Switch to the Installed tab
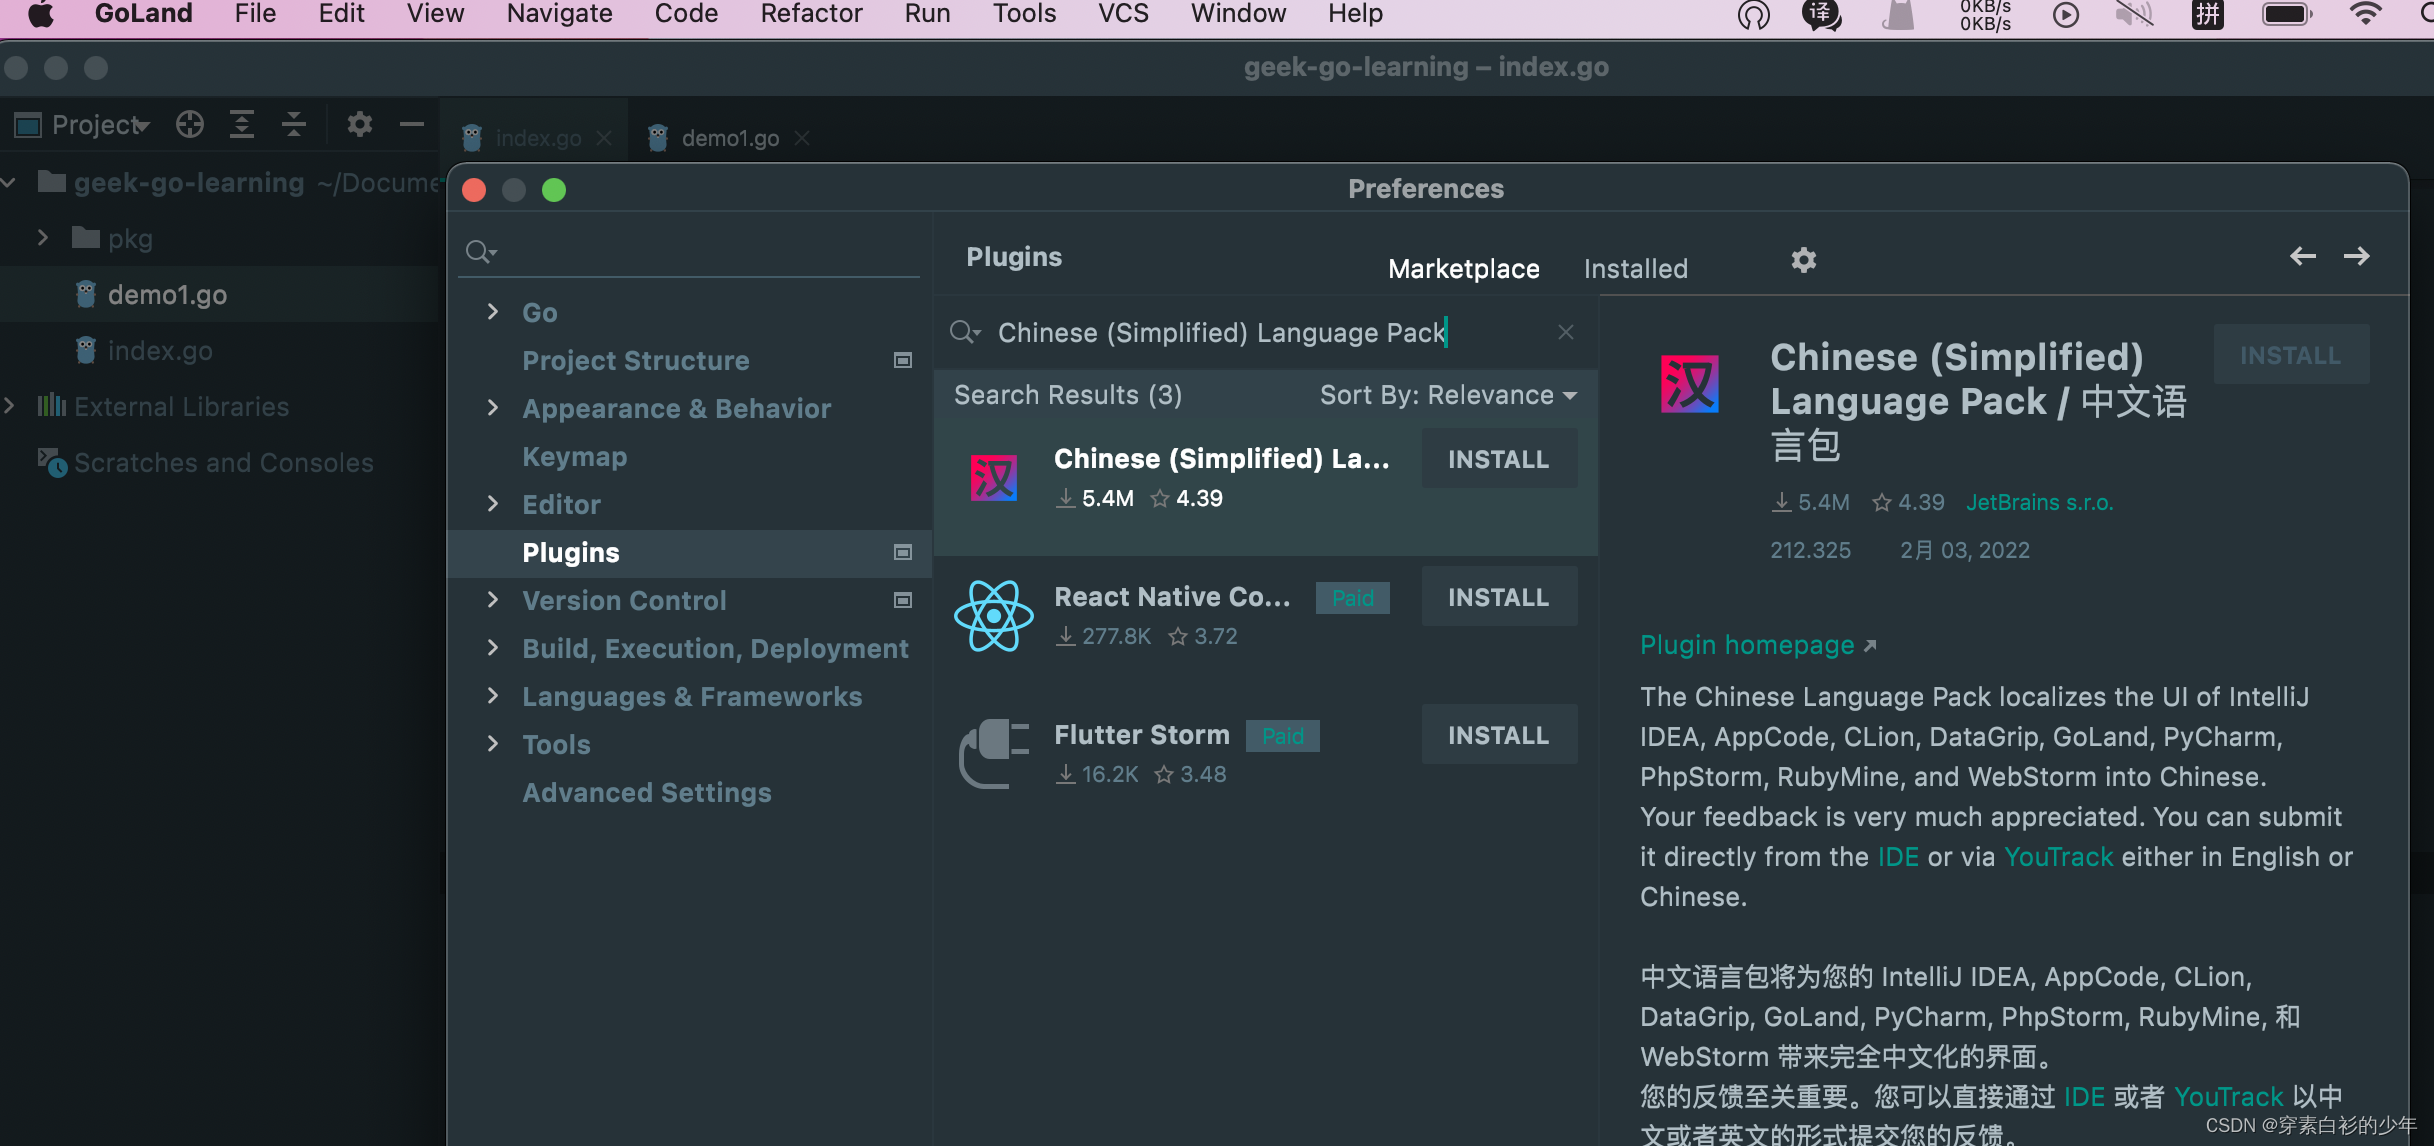This screenshot has height=1146, width=2434. pos(1635,269)
